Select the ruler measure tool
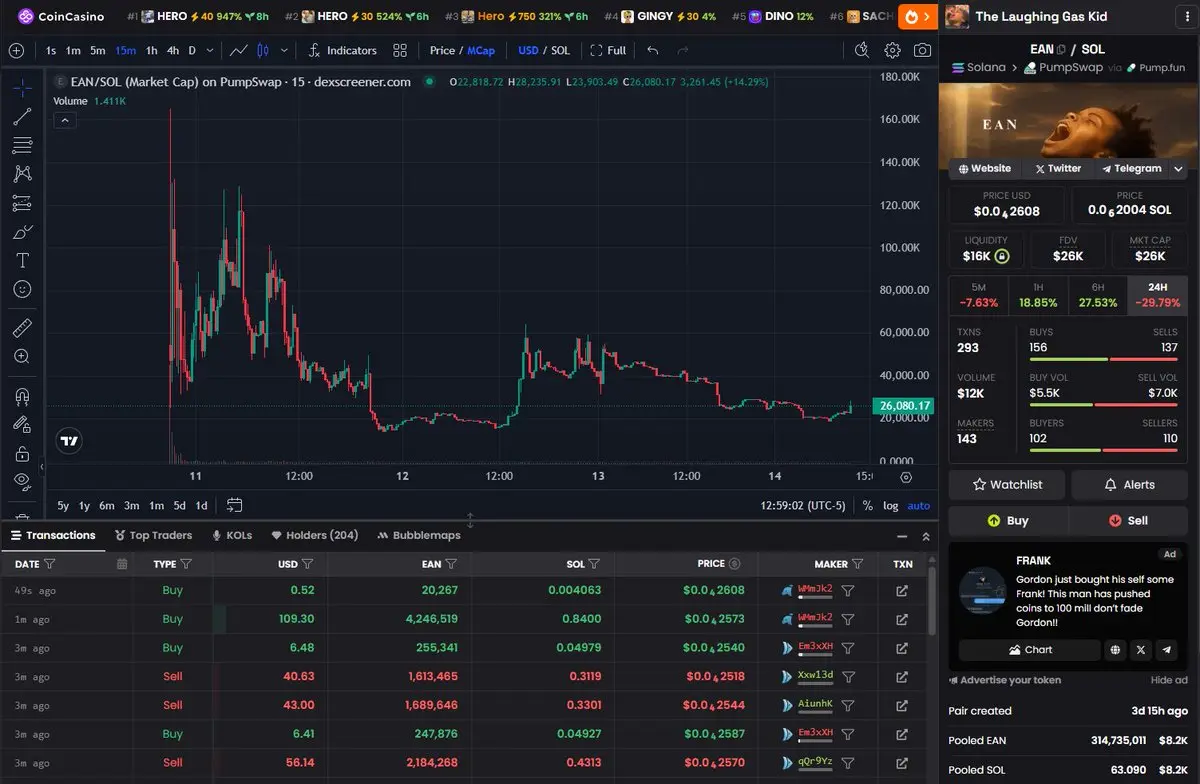 click(x=22, y=327)
